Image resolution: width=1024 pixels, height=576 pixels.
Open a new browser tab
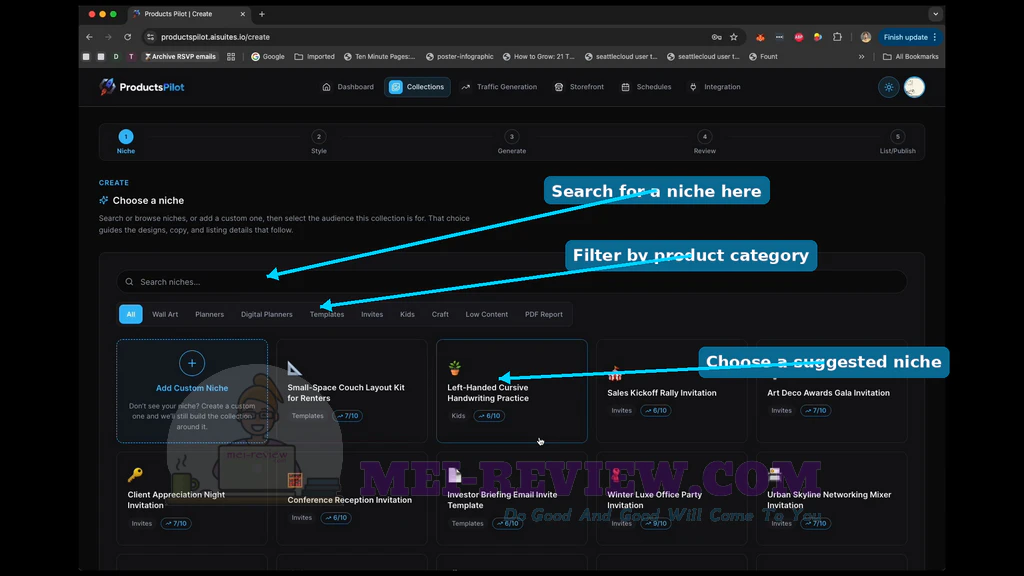(x=262, y=14)
